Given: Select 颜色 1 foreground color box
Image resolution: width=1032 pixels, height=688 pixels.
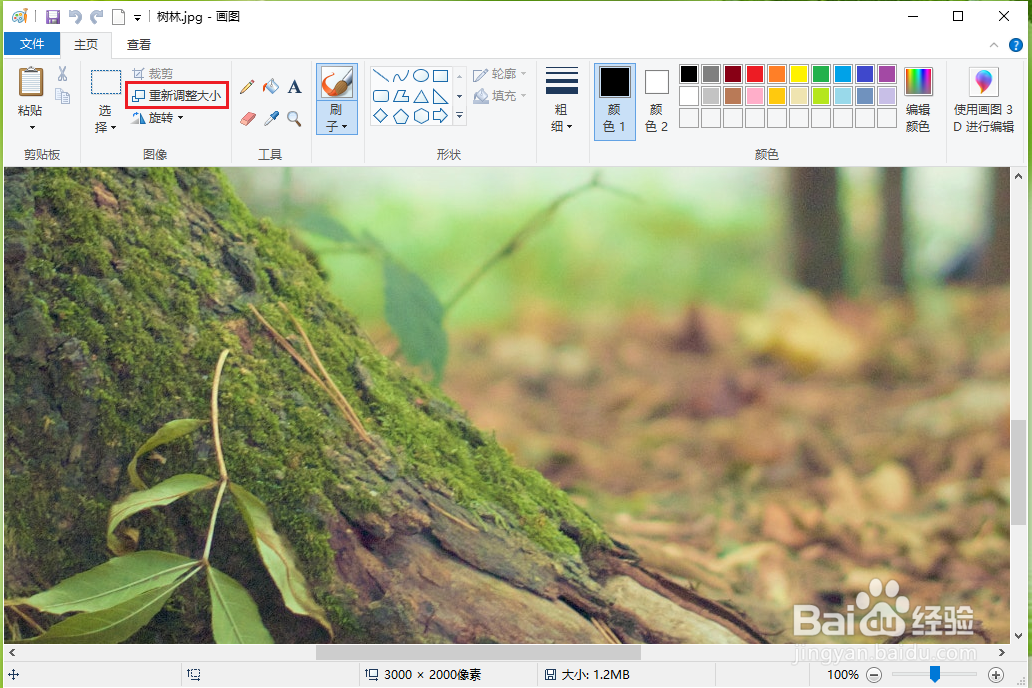Looking at the screenshot, I should [614, 101].
